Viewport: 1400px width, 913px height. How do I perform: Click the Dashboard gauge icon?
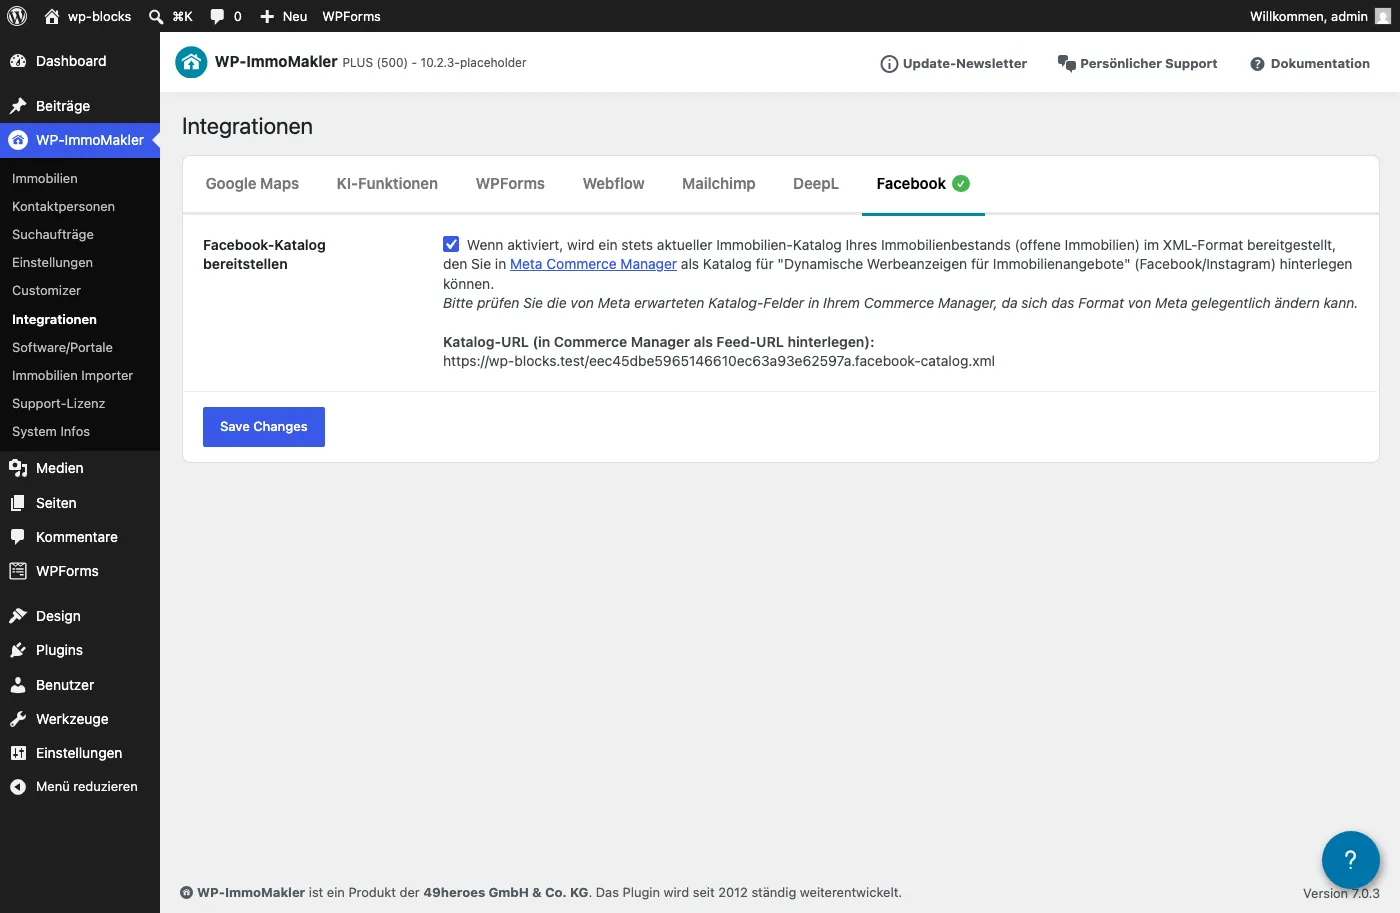point(18,61)
